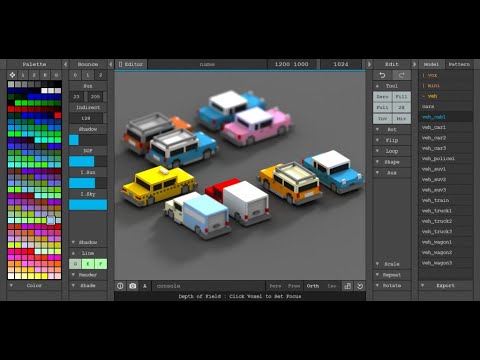Viewport: 480px width, 360px height.
Task: Click the info circle icon beside the camera
Action: pos(120,286)
